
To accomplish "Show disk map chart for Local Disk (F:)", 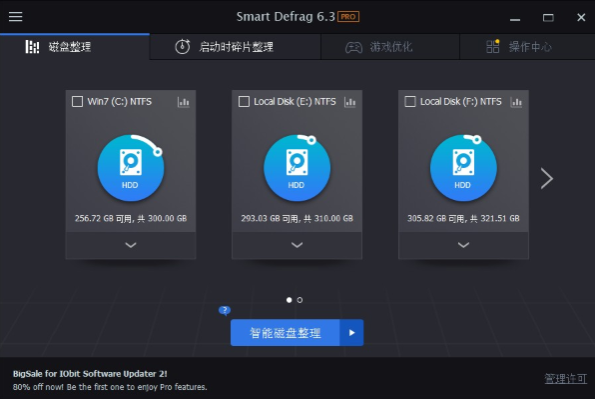I will pyautogui.click(x=516, y=102).
